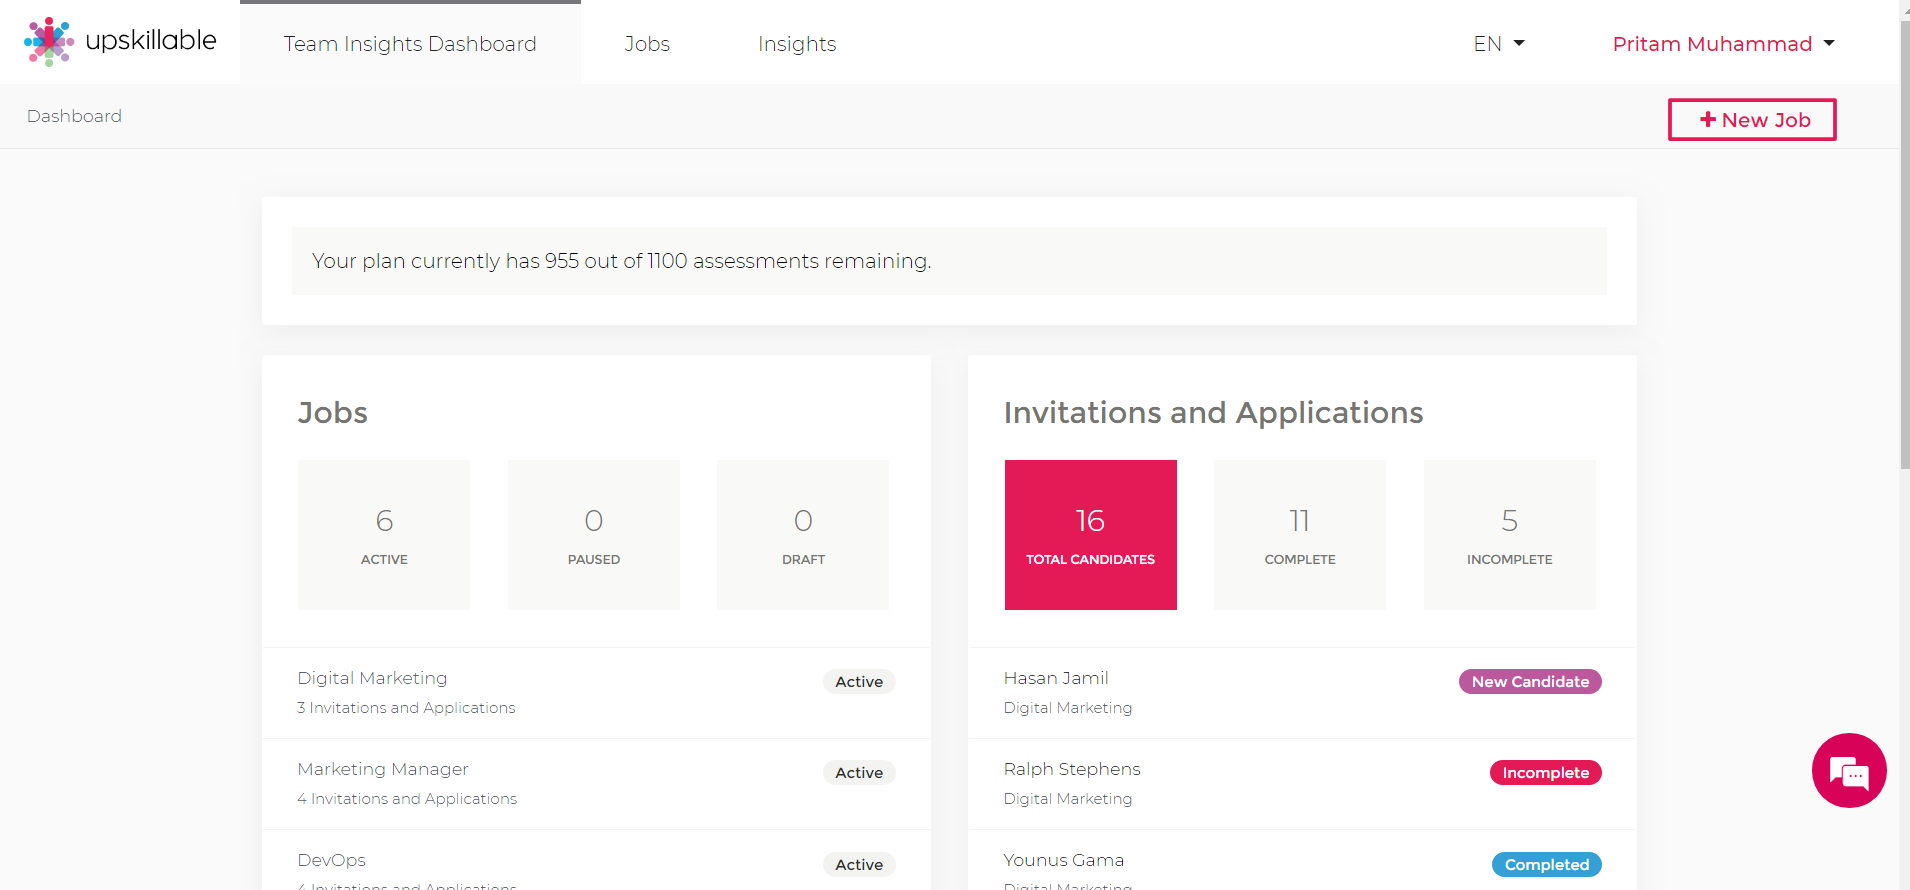Open the live chat bubble
Image resolution: width=1910 pixels, height=890 pixels.
[x=1849, y=770]
